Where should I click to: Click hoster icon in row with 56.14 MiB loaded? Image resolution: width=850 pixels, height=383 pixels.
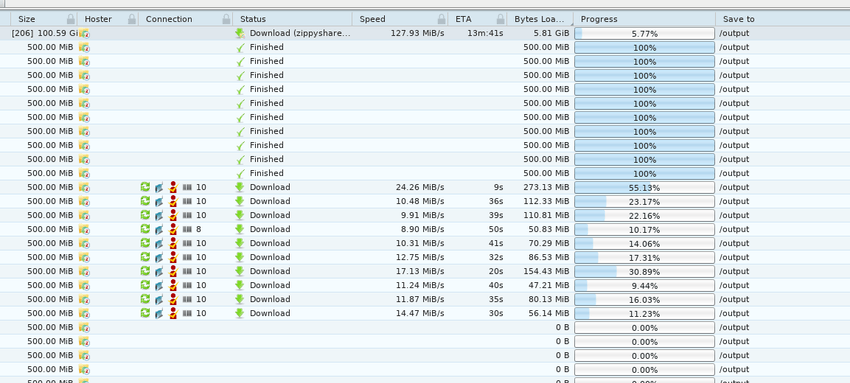pos(85,313)
